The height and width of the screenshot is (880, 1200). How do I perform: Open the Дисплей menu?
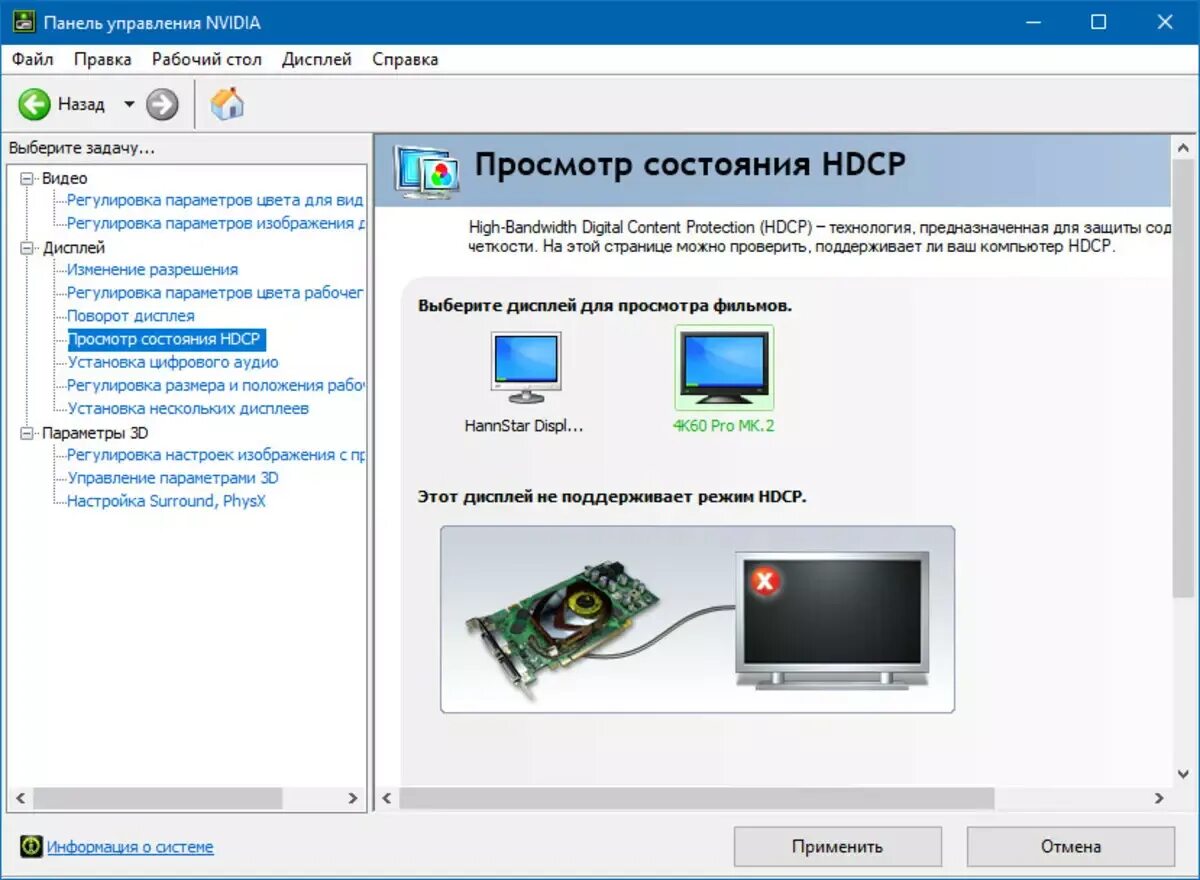(317, 59)
